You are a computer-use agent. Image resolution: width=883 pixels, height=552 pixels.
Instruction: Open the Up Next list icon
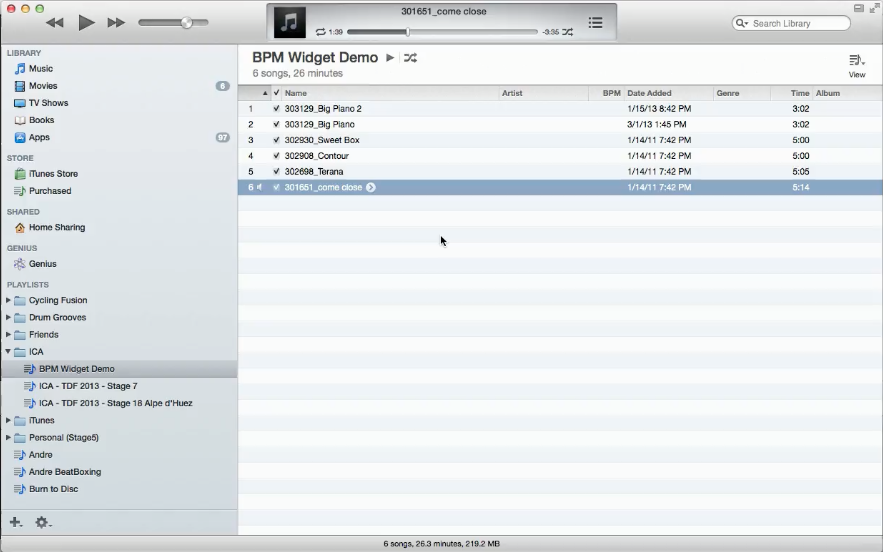pyautogui.click(x=595, y=22)
